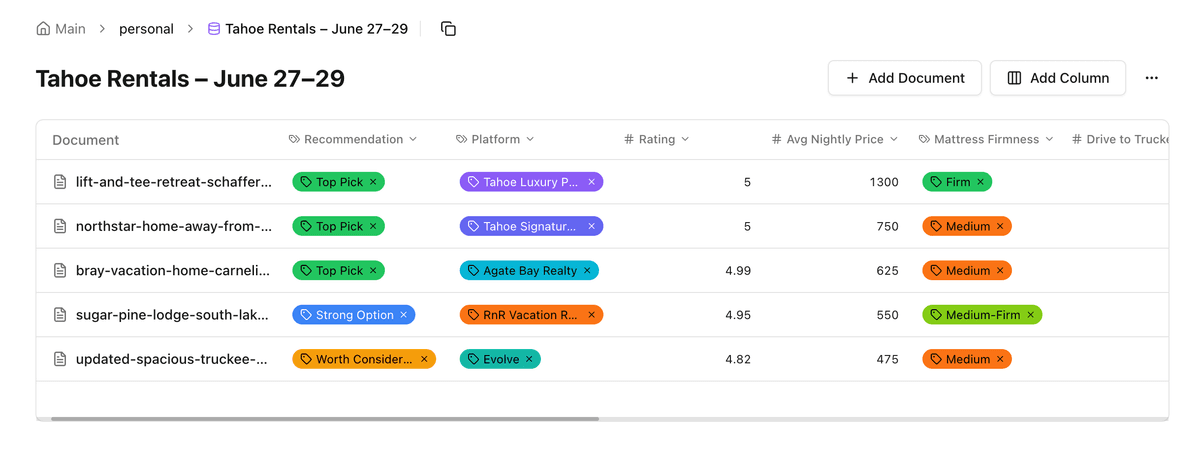Viewport: 1200px width, 454px height.
Task: Open the sugar-pine-lodge-south-lak document
Action: coord(174,314)
